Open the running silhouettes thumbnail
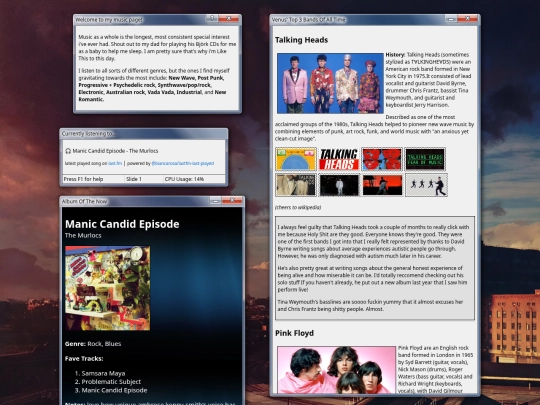The height and width of the screenshot is (405, 540). point(426,185)
